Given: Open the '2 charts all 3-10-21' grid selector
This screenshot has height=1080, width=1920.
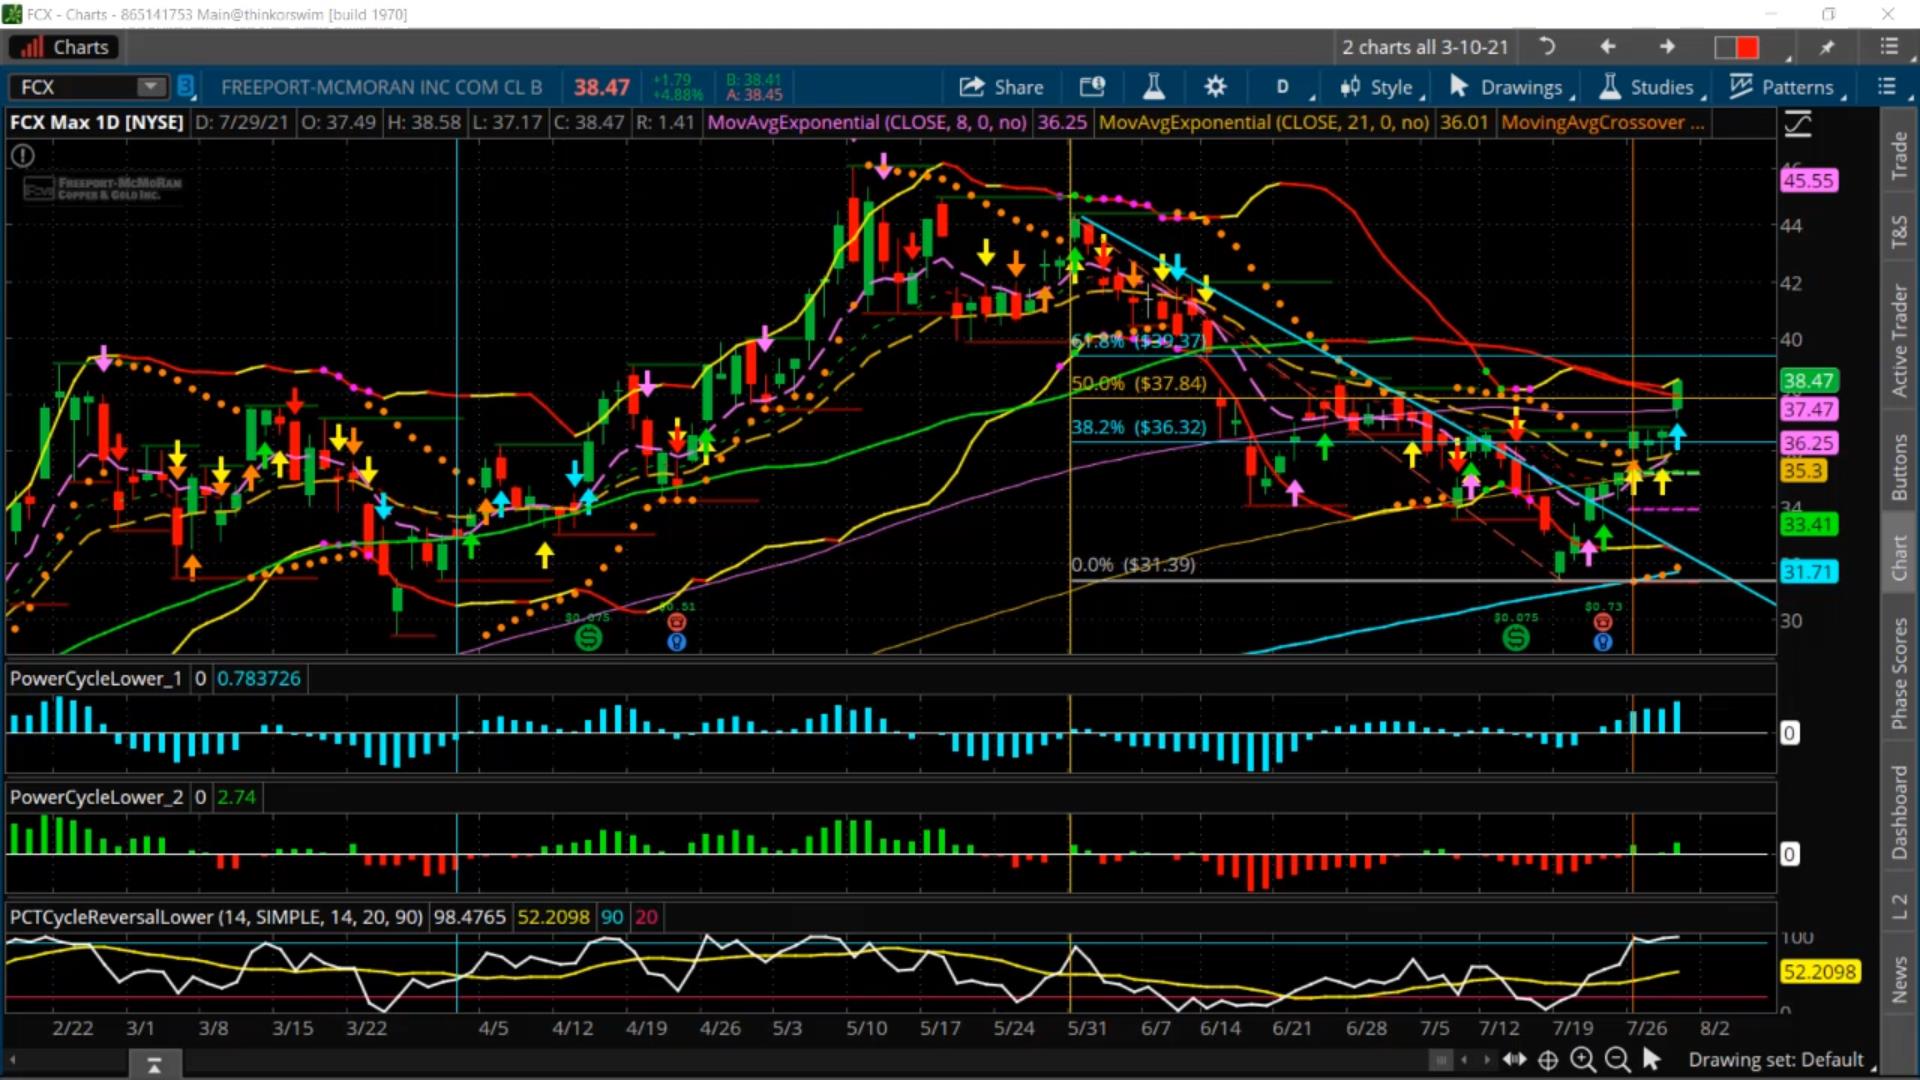Looking at the screenshot, I should coord(1425,47).
